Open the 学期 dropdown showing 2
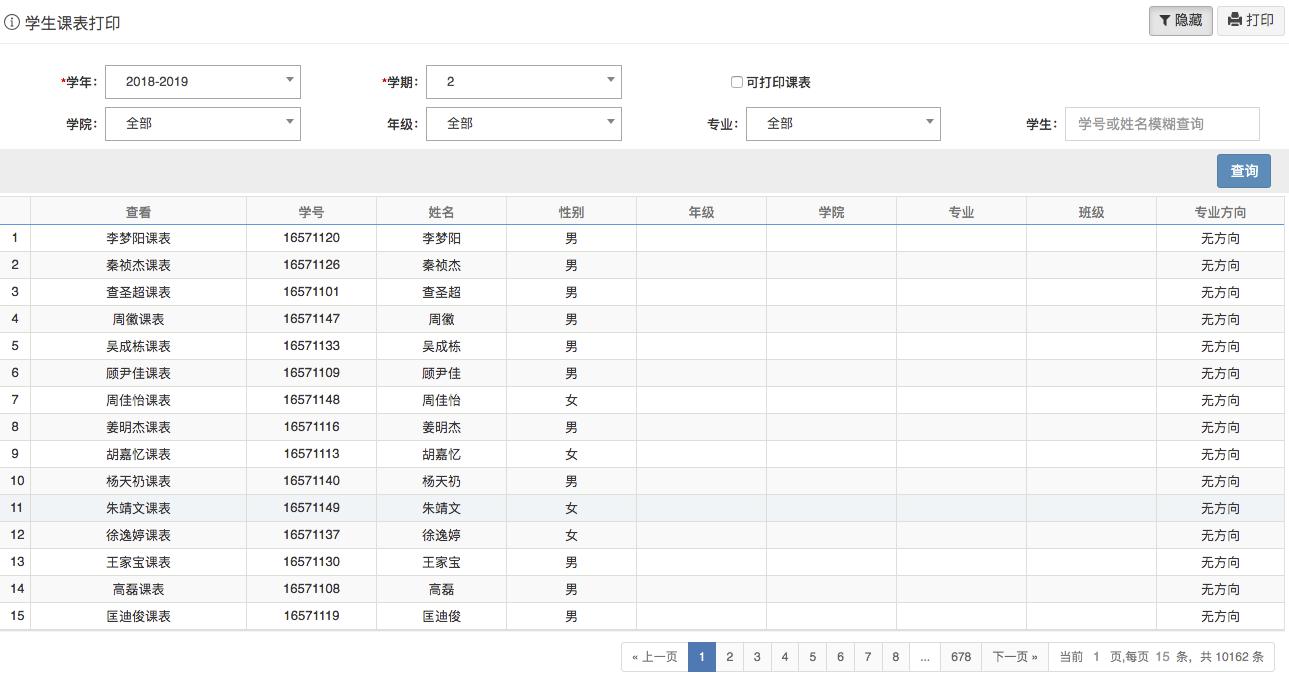 coord(523,81)
